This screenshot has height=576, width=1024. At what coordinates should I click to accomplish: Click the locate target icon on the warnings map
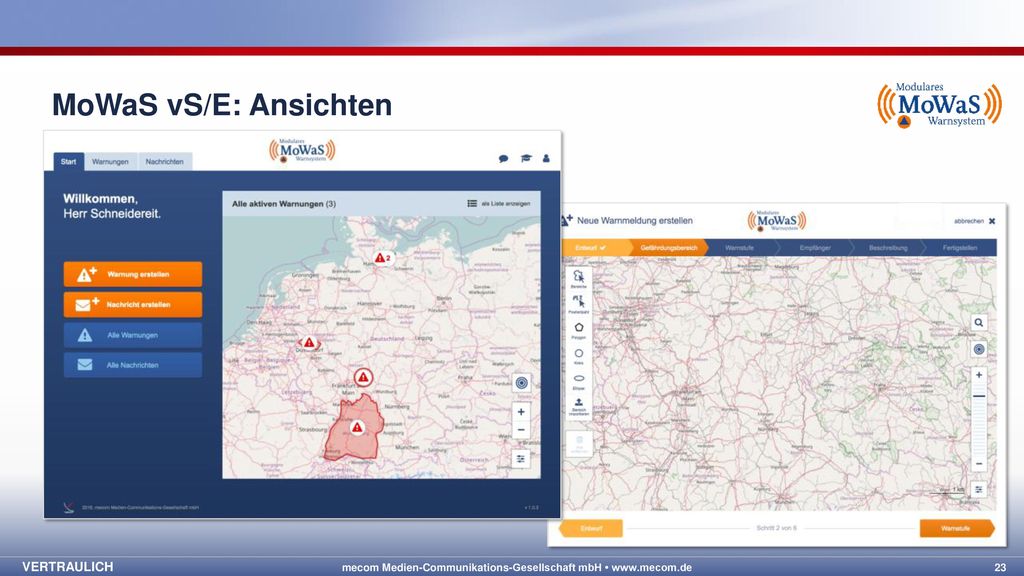pos(521,383)
